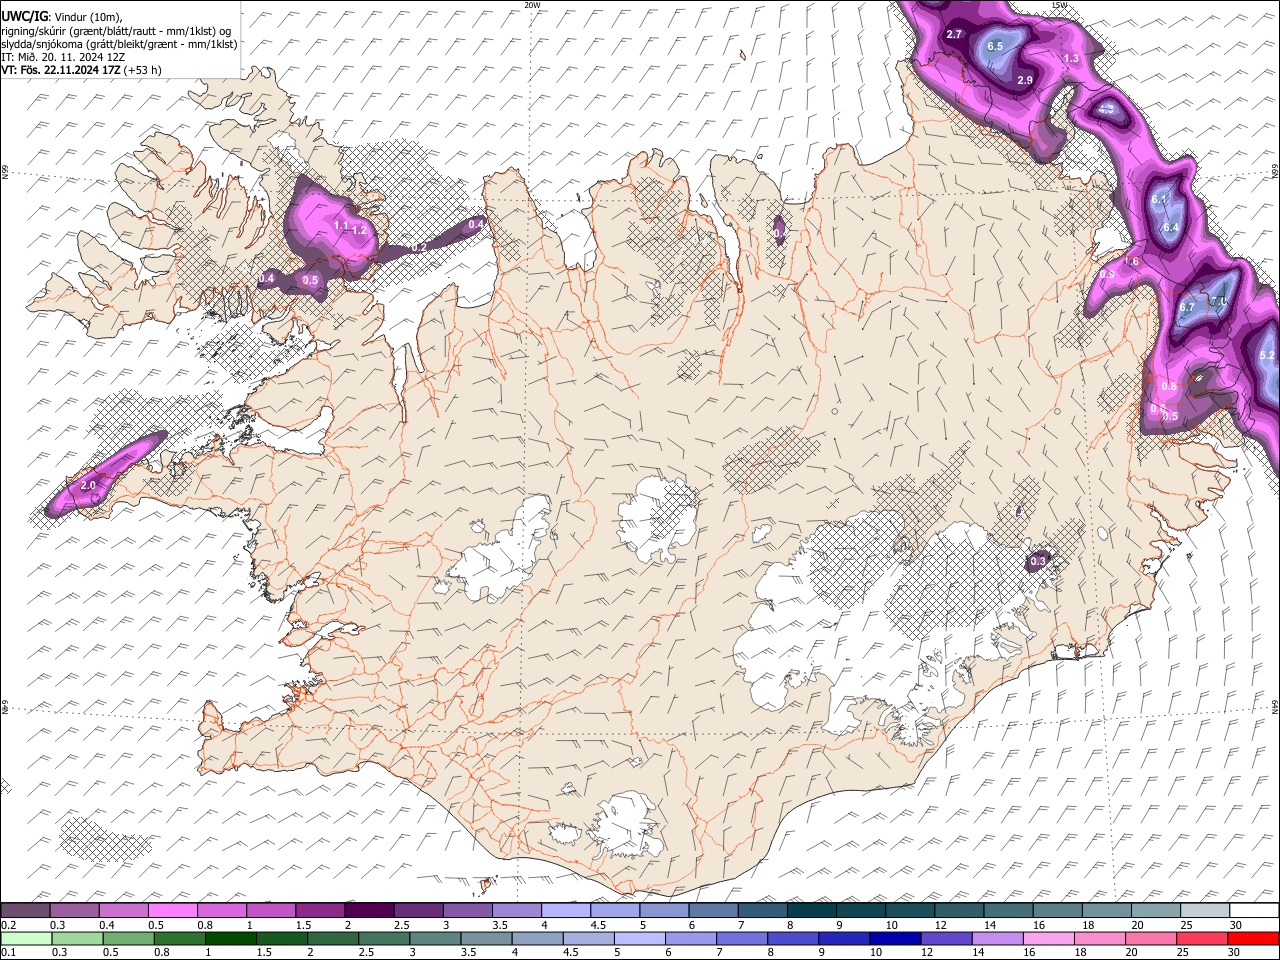Click the '0.2' value in the Westfjords streak
The width and height of the screenshot is (1280, 960).
pyautogui.click(x=419, y=247)
